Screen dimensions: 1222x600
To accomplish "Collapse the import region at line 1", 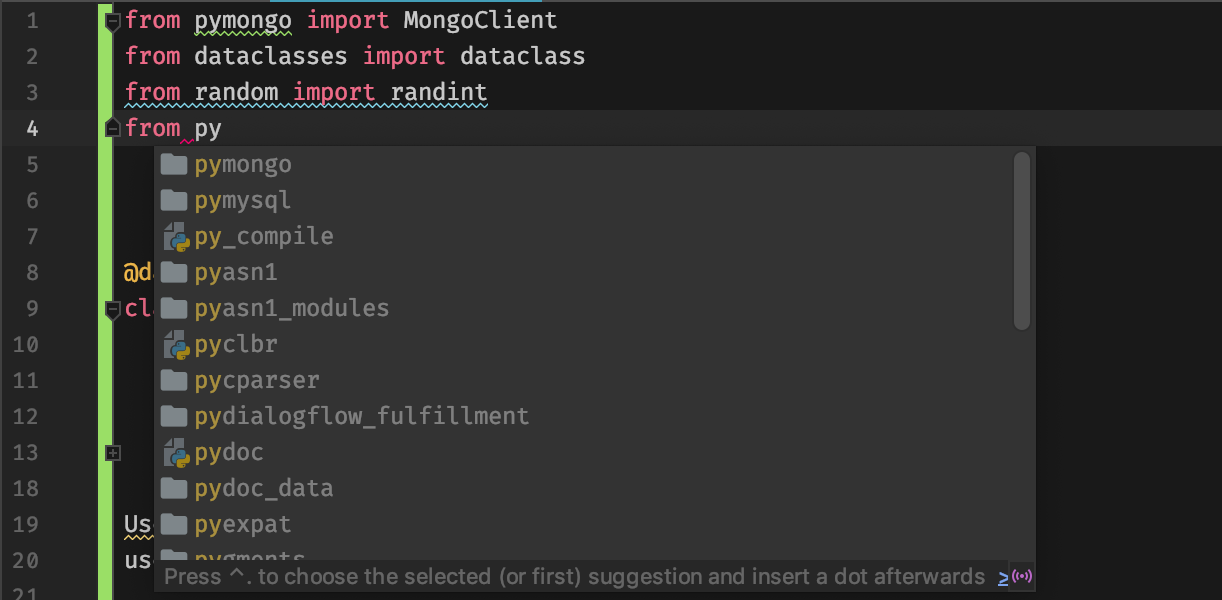I will pos(111,19).
